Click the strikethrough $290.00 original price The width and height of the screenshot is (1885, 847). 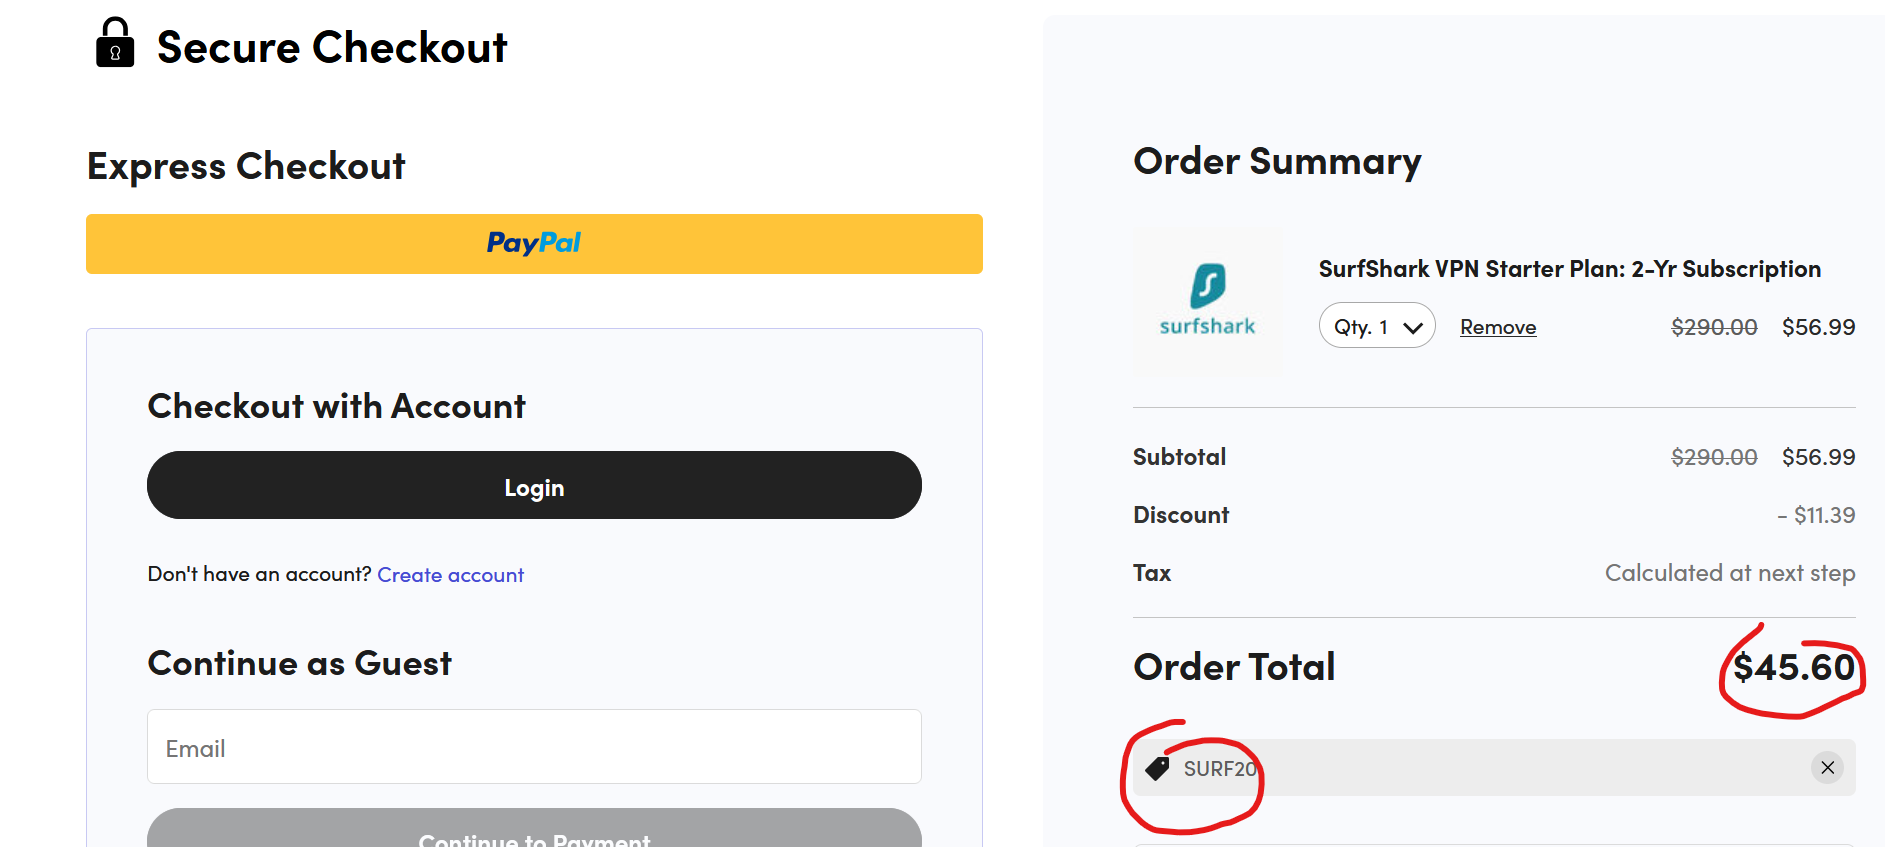1713,326
